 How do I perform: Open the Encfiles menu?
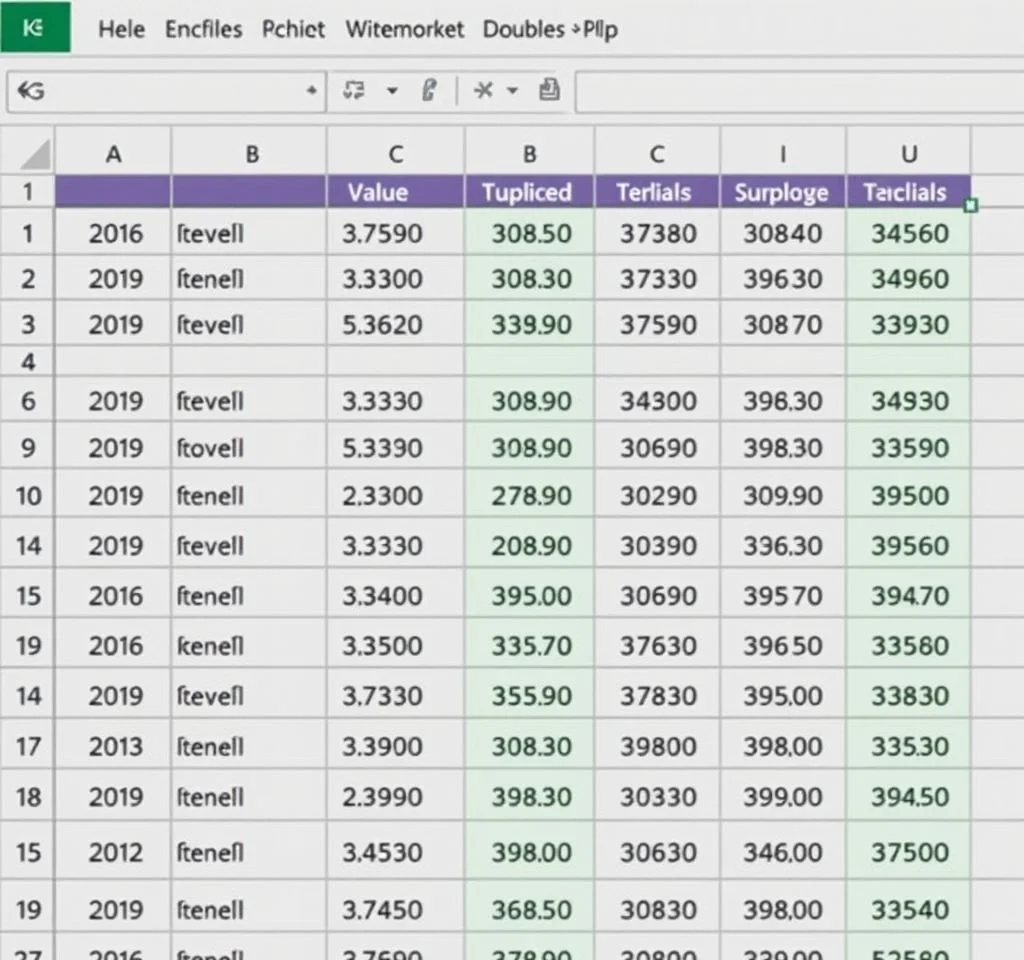click(203, 29)
